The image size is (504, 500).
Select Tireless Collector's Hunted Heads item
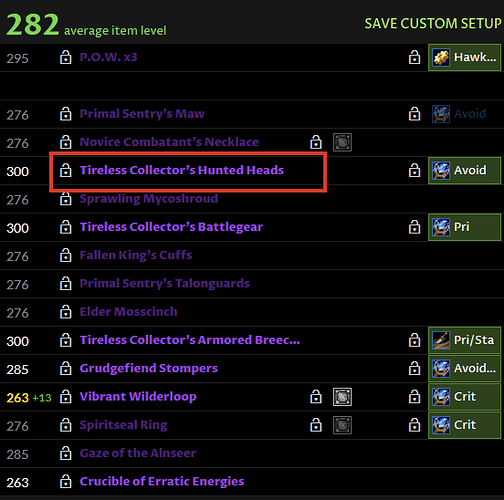pyautogui.click(x=182, y=170)
